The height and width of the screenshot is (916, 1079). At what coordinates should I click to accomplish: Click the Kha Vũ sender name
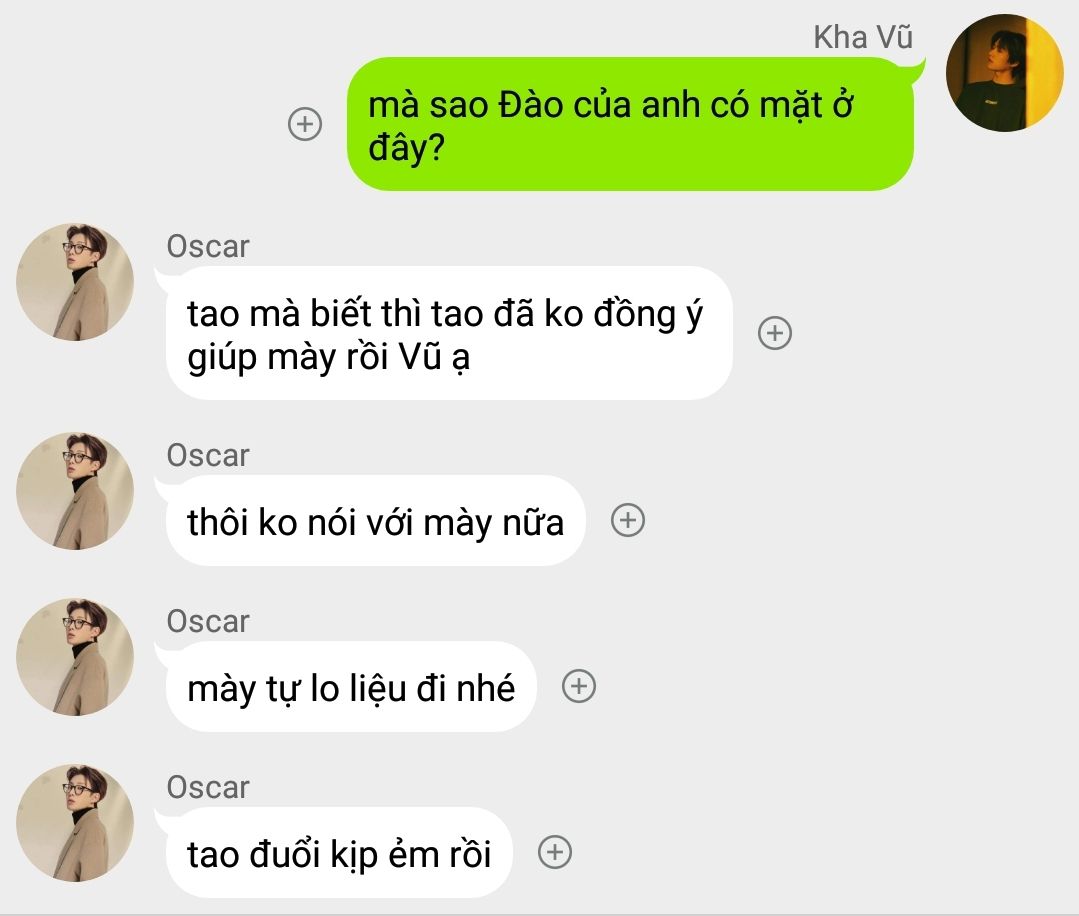[x=863, y=36]
